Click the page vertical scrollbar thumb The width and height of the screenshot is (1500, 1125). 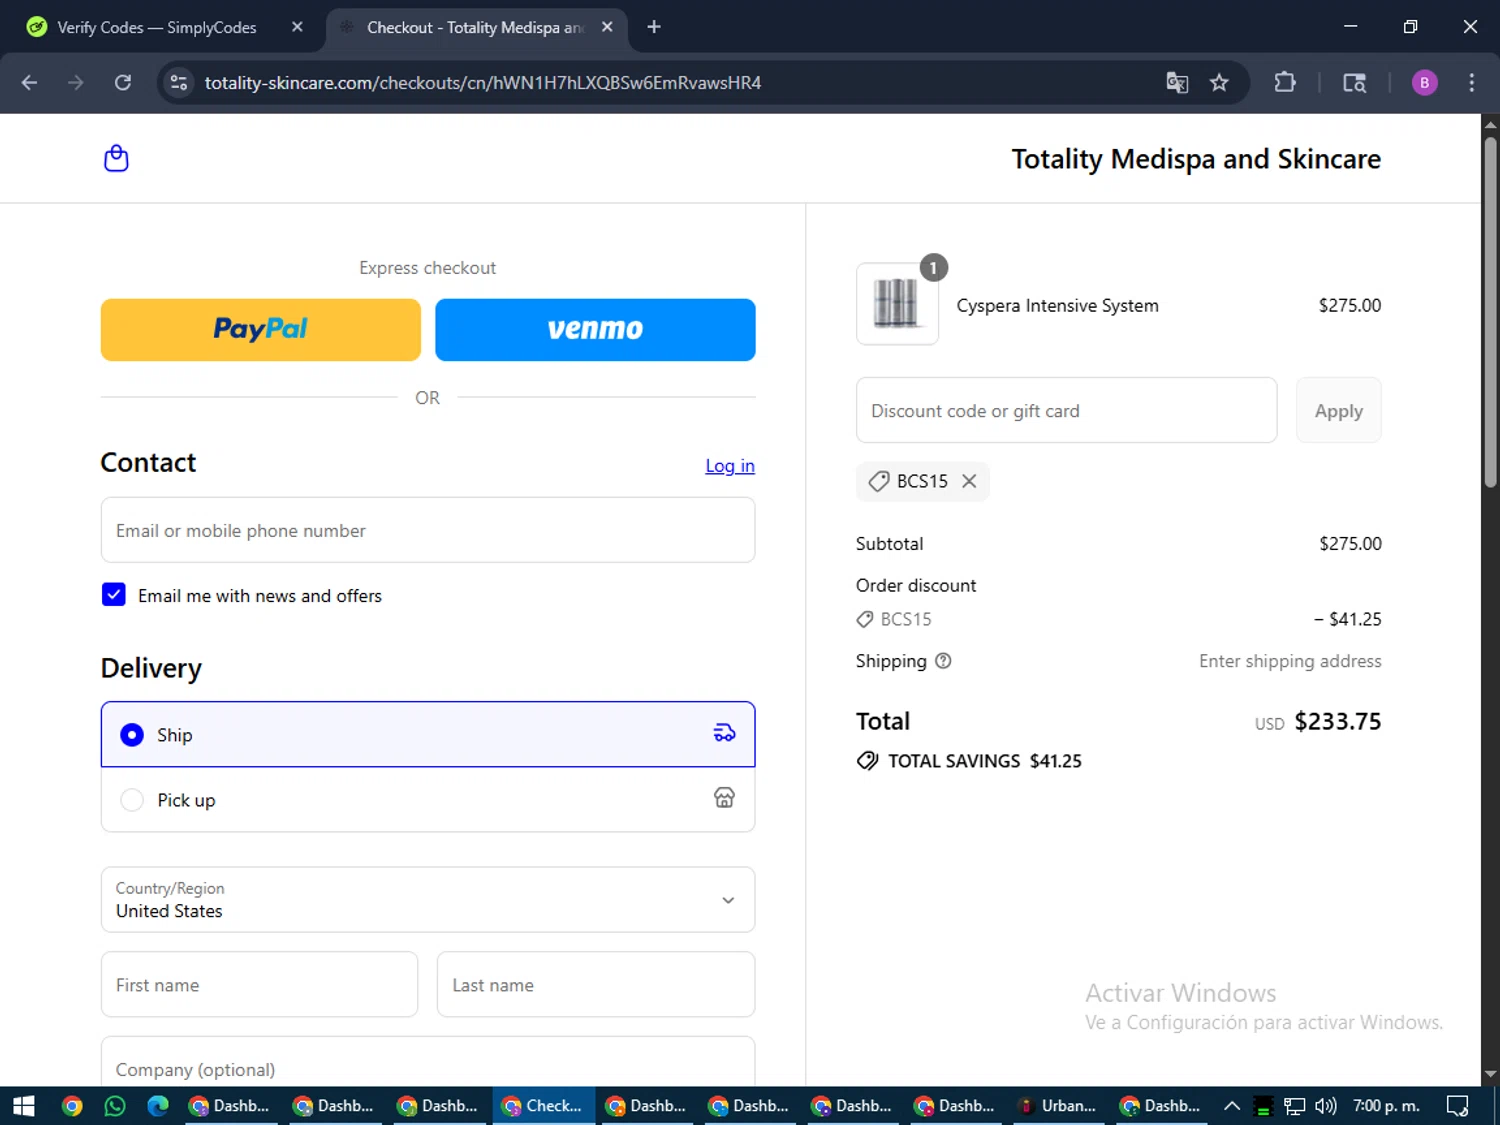[1490, 313]
